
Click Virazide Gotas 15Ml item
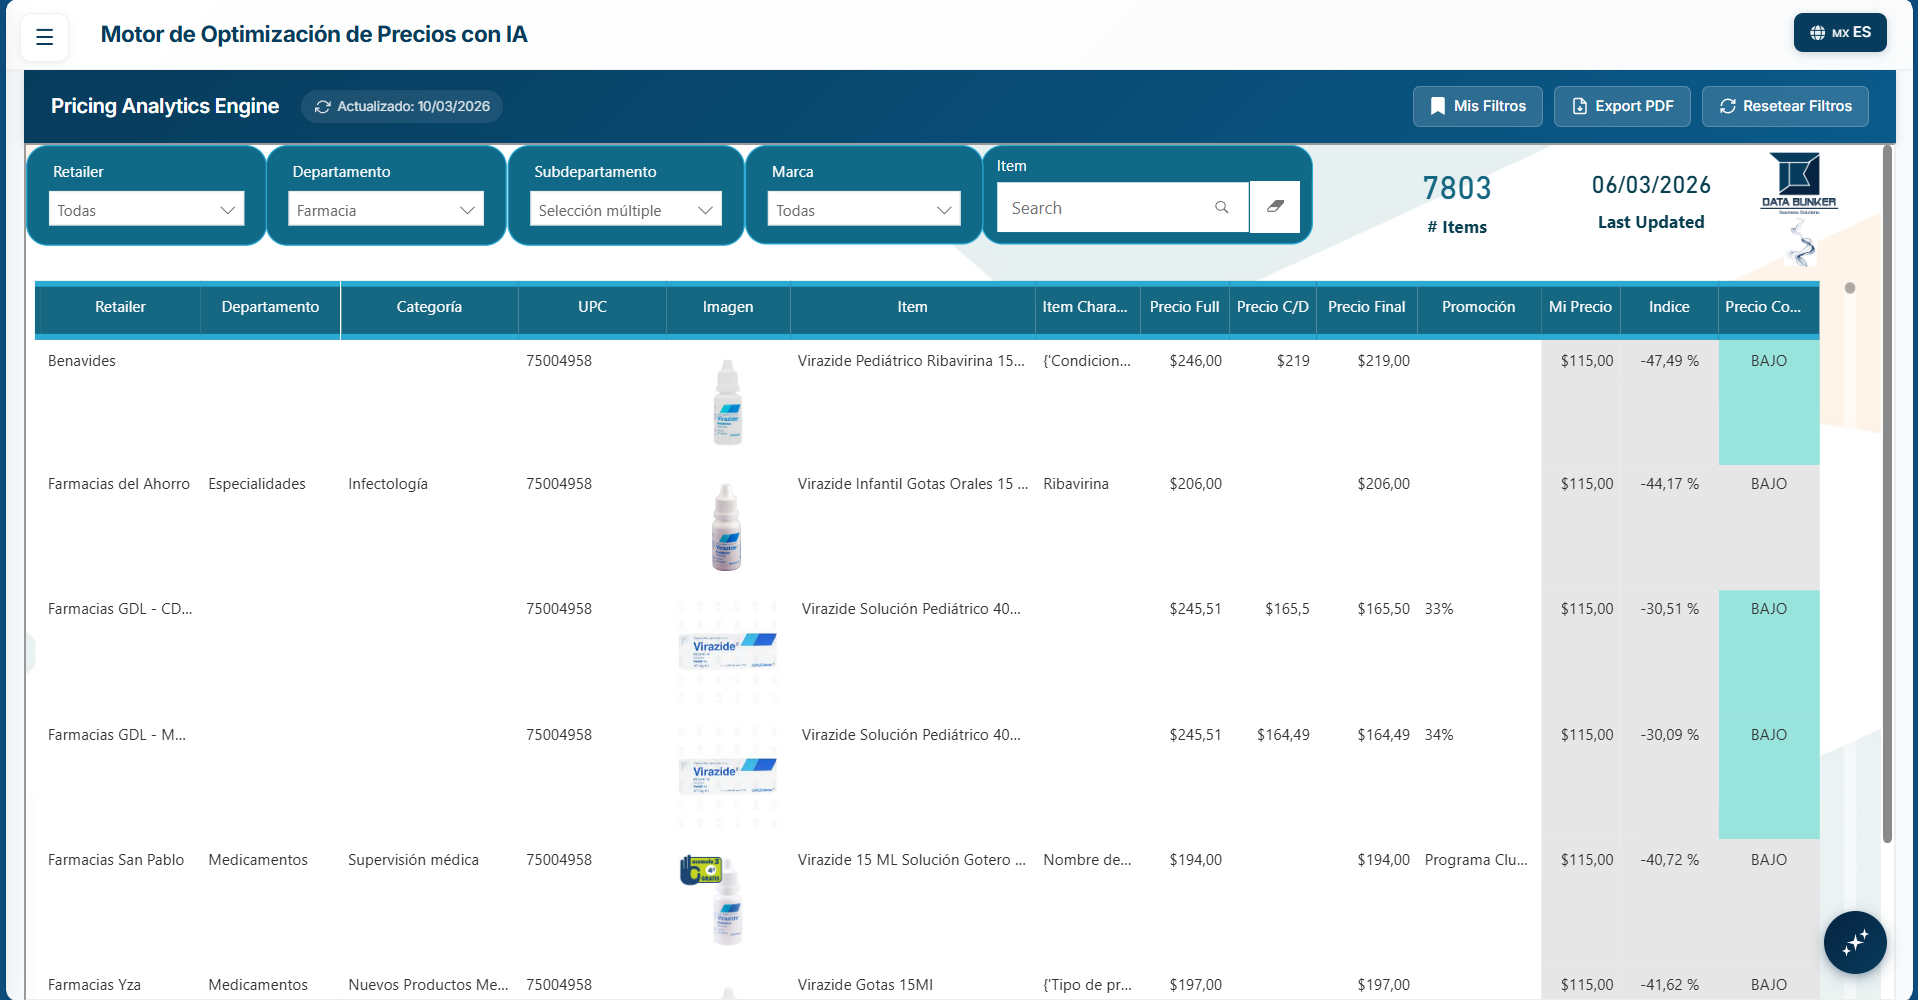pyautogui.click(x=865, y=985)
